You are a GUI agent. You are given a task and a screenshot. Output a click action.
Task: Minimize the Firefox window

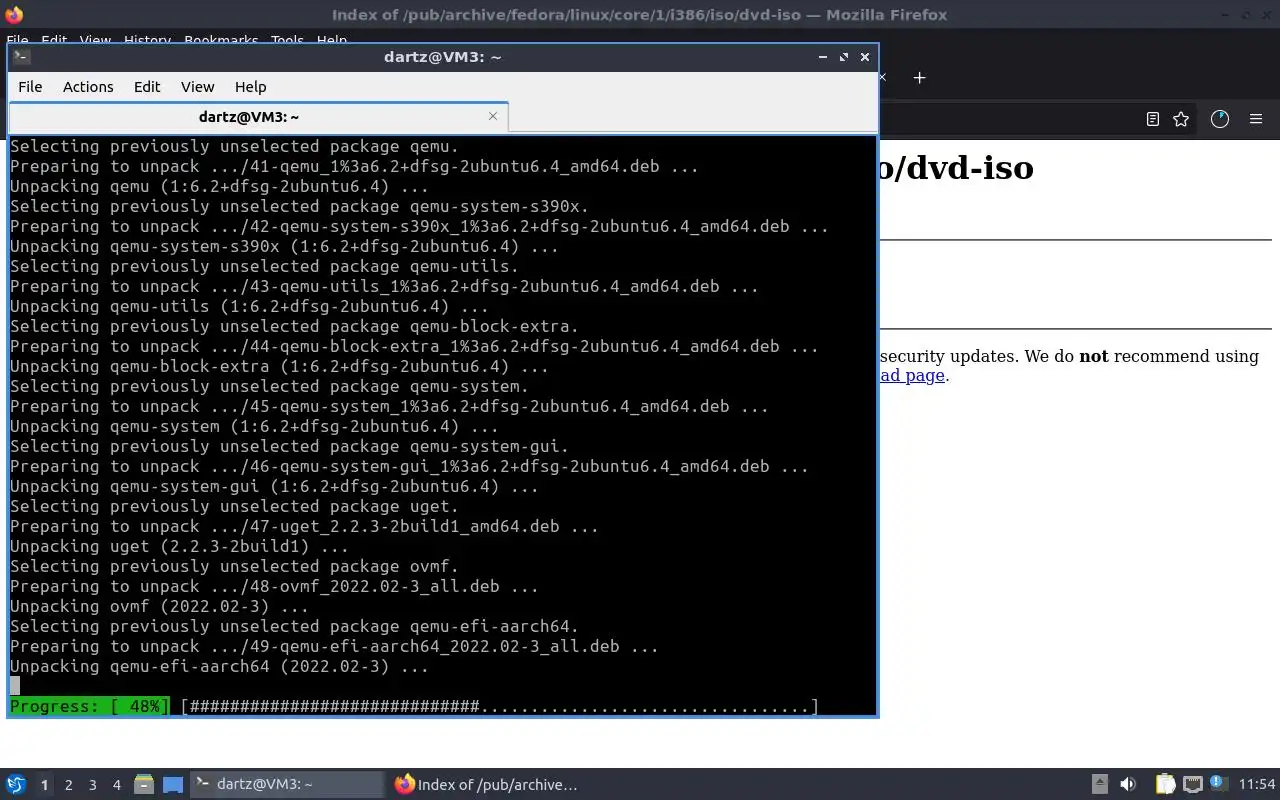[1226, 15]
